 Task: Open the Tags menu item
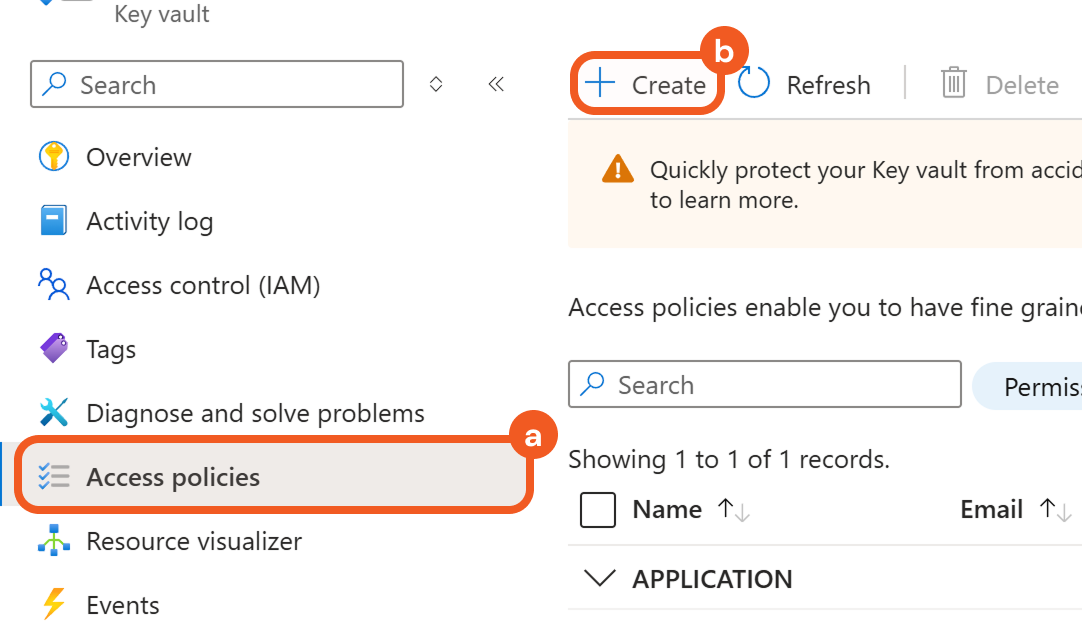click(111, 349)
